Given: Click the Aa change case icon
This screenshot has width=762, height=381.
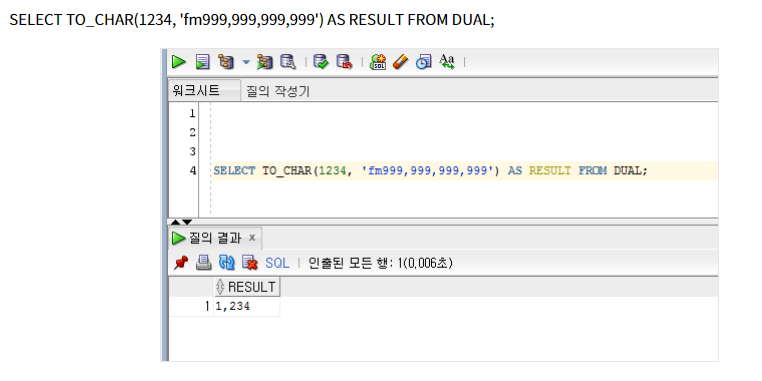Looking at the screenshot, I should [x=447, y=62].
